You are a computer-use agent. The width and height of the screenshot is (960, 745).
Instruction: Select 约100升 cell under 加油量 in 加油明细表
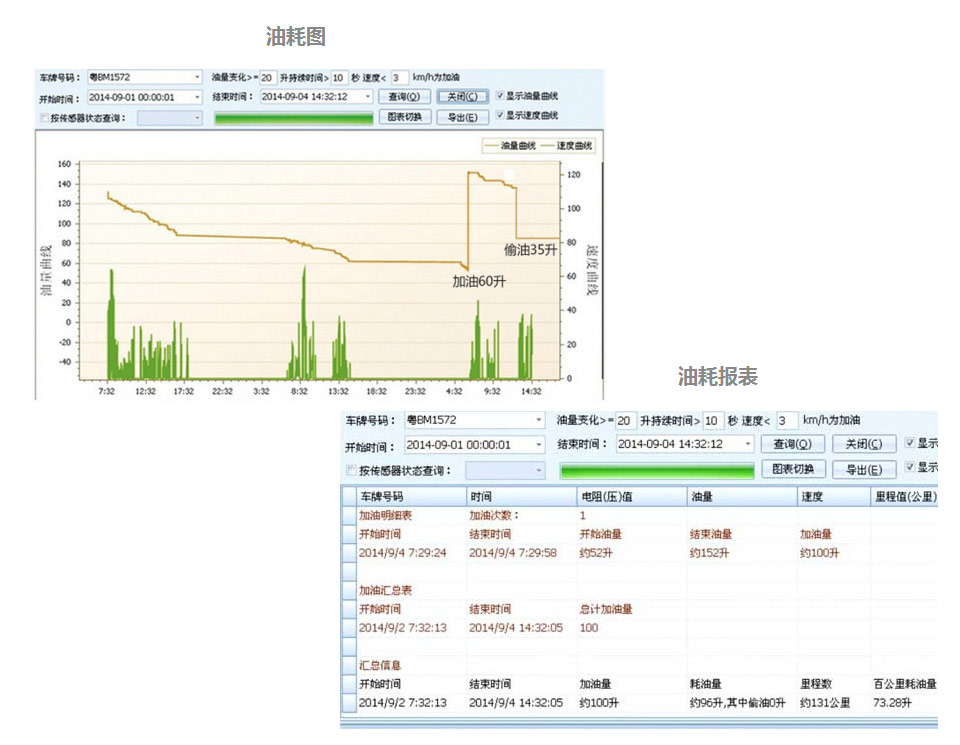click(819, 553)
